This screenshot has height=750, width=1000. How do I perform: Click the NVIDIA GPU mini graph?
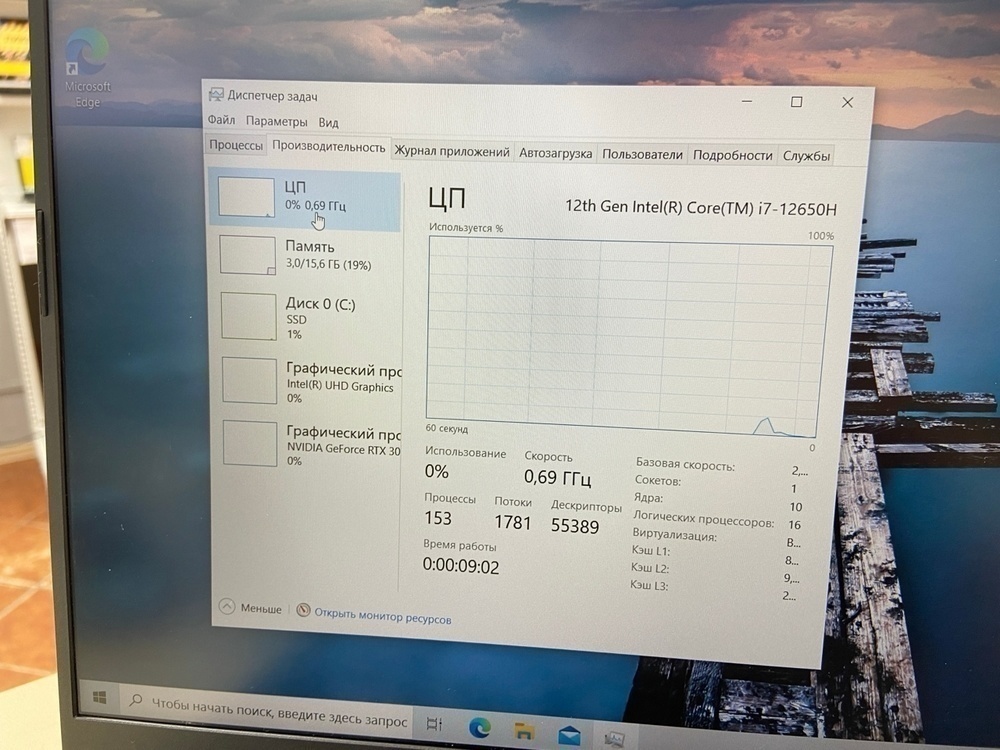tap(250, 443)
